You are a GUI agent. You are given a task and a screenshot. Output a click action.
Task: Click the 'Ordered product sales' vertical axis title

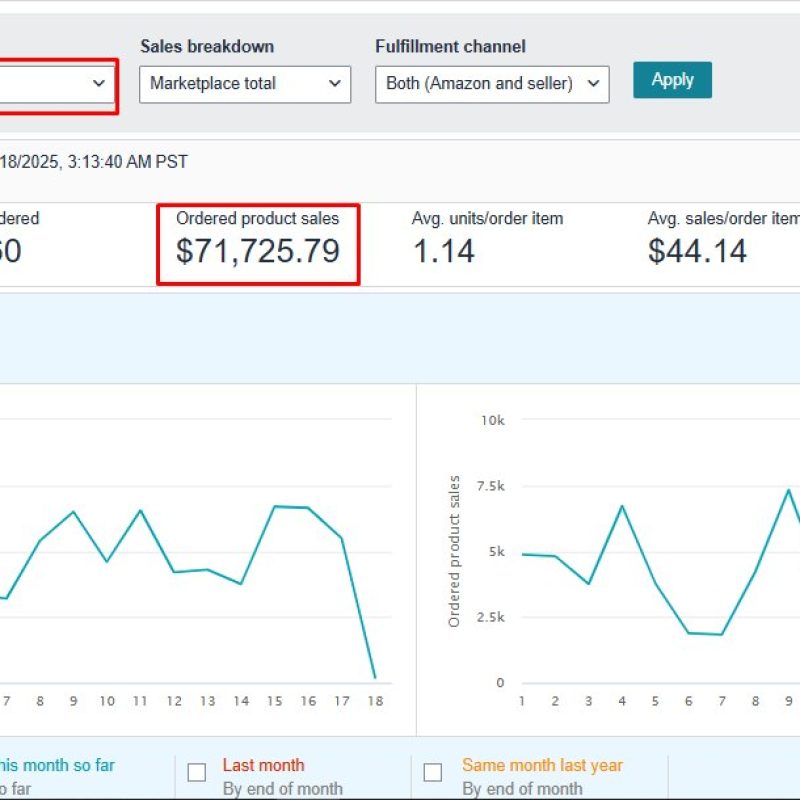pos(454,551)
